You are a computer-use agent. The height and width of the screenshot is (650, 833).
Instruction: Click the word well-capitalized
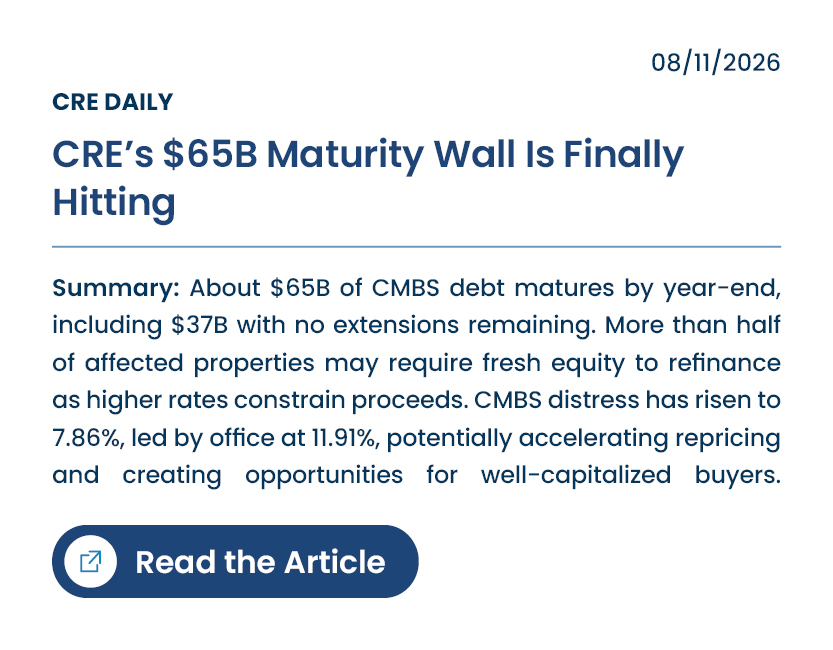click(576, 475)
